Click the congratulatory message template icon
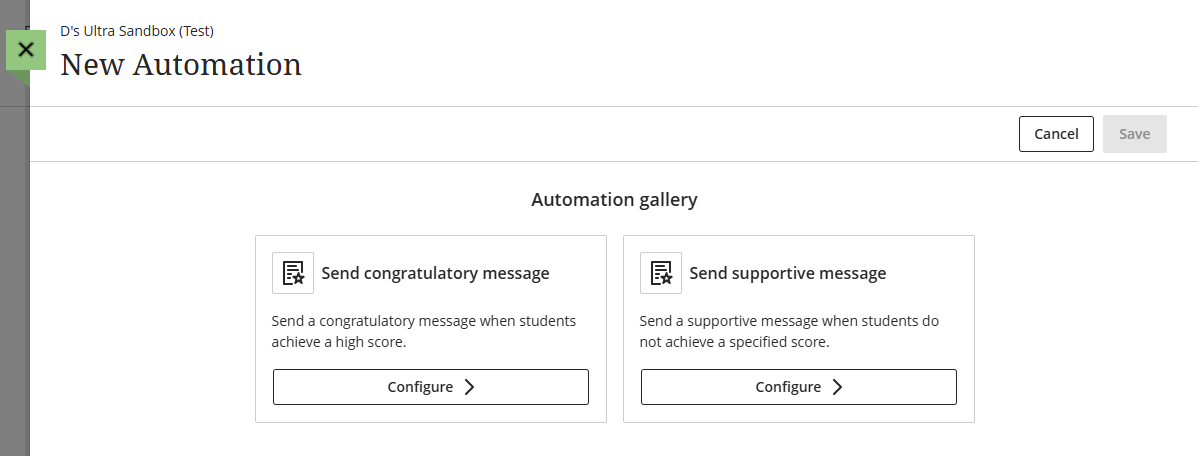The image size is (1198, 456). click(293, 273)
